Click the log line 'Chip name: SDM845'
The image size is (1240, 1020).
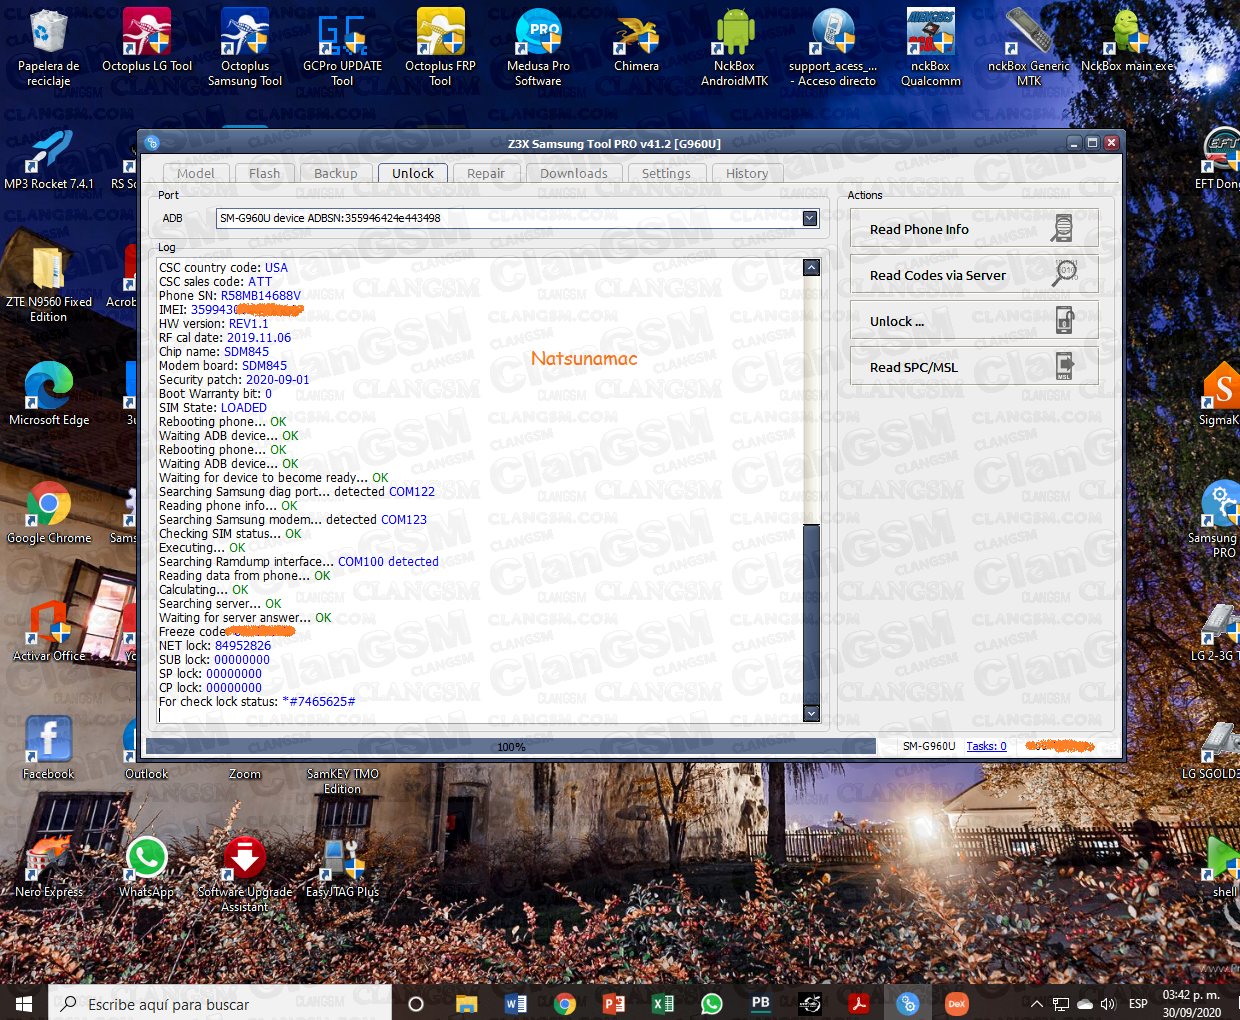coord(214,352)
